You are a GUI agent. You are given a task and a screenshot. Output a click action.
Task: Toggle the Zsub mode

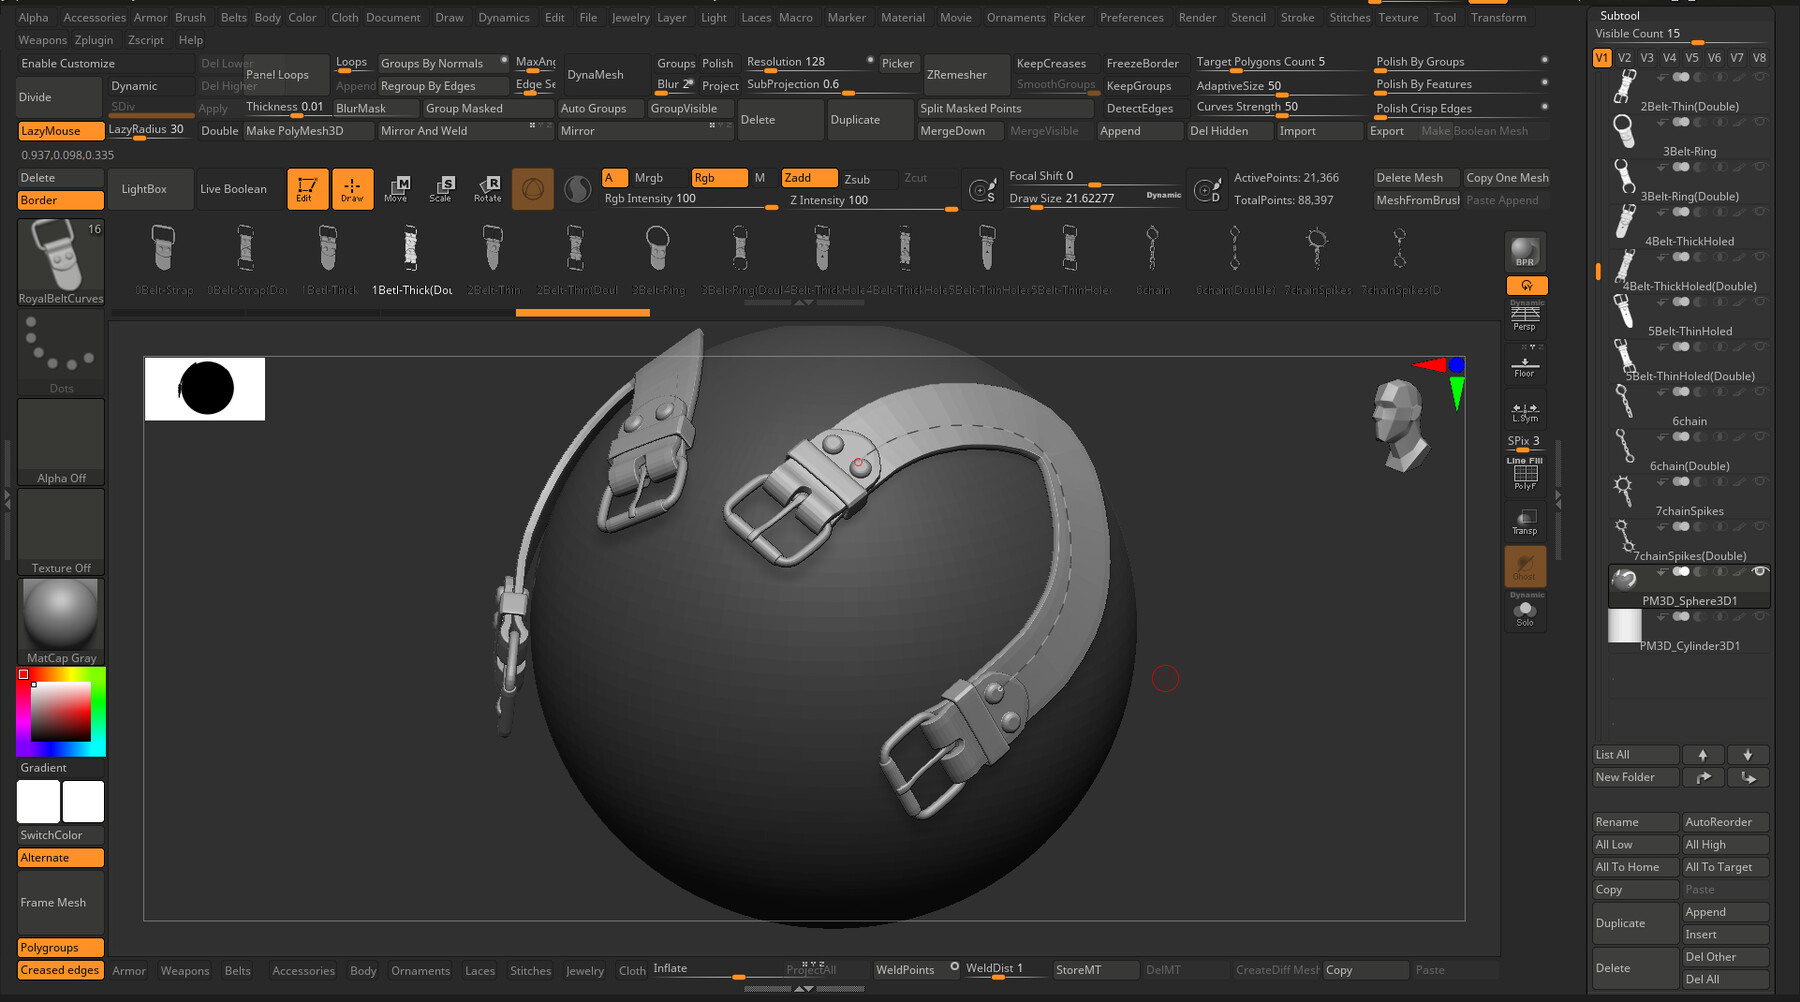(x=868, y=178)
